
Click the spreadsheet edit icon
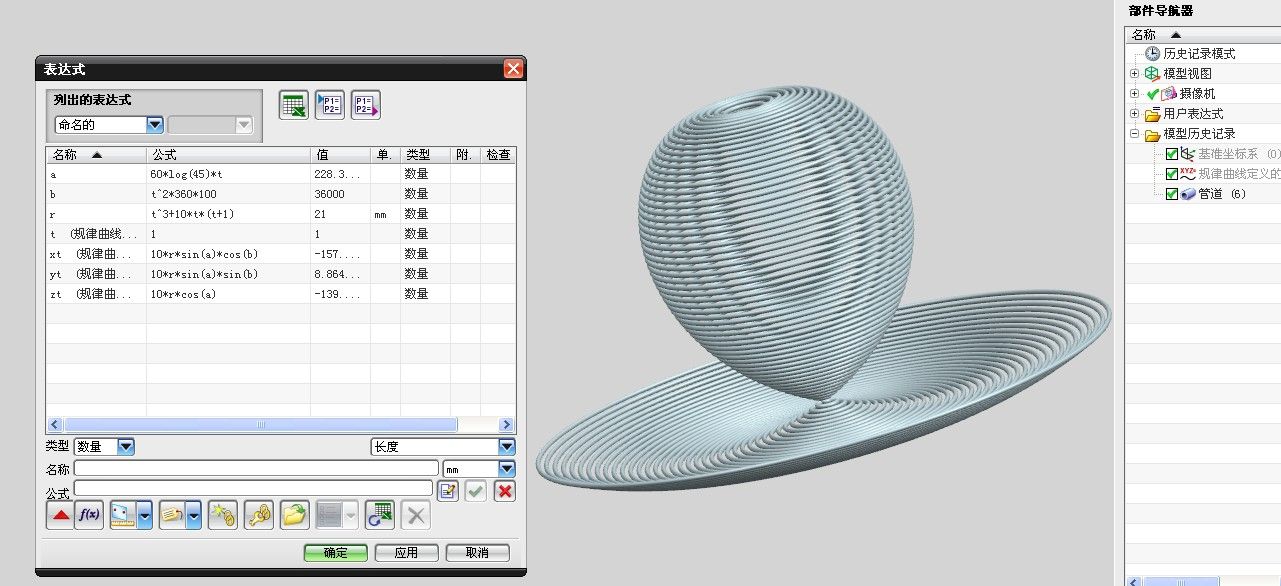pos(294,105)
